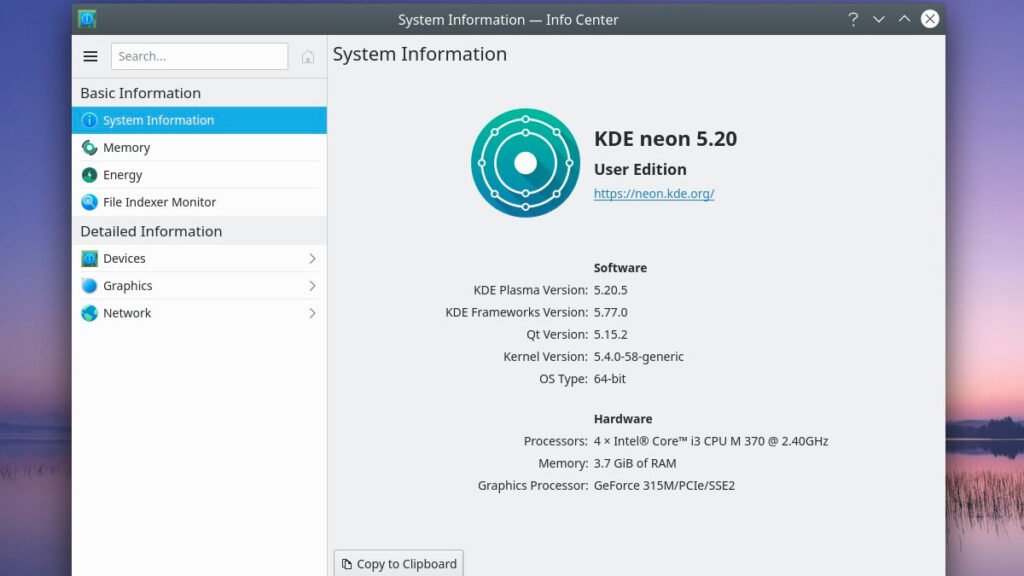Click the Devices icon in sidebar
Viewport: 1024px width, 576px height.
click(x=89, y=259)
